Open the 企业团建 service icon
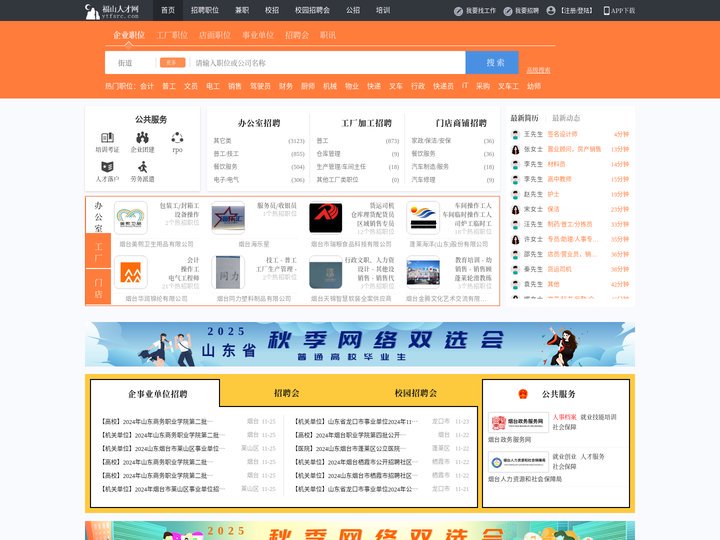Viewport: 720px width, 540px height. click(142, 137)
